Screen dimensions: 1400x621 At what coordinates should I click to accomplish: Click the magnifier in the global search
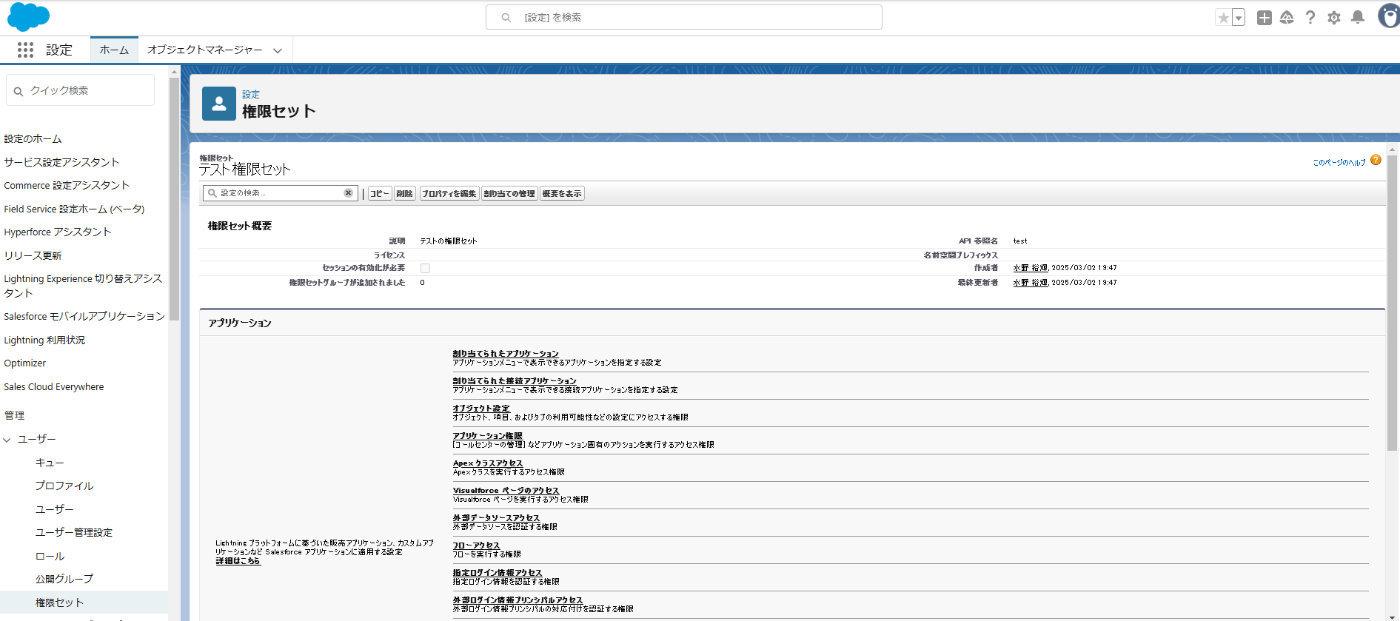tap(507, 17)
